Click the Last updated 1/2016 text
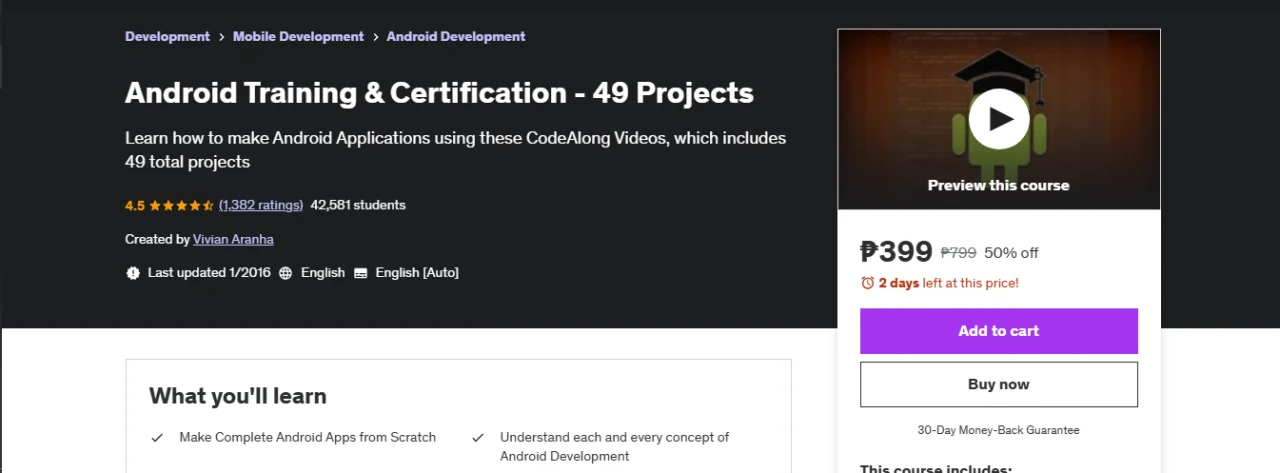 [x=207, y=273]
